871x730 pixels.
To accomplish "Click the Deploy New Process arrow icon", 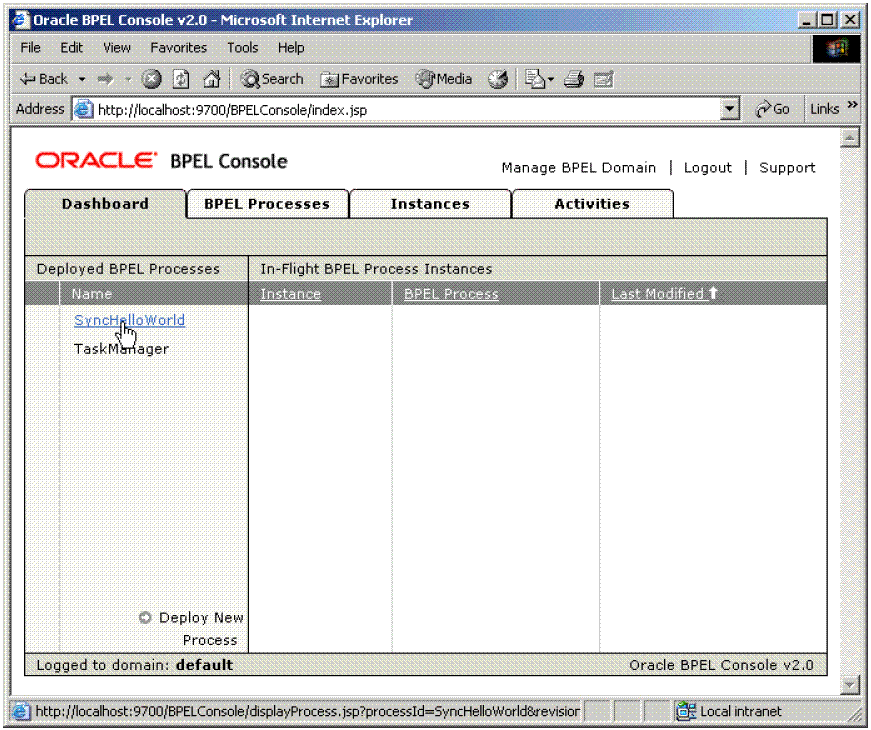I will 145,618.
